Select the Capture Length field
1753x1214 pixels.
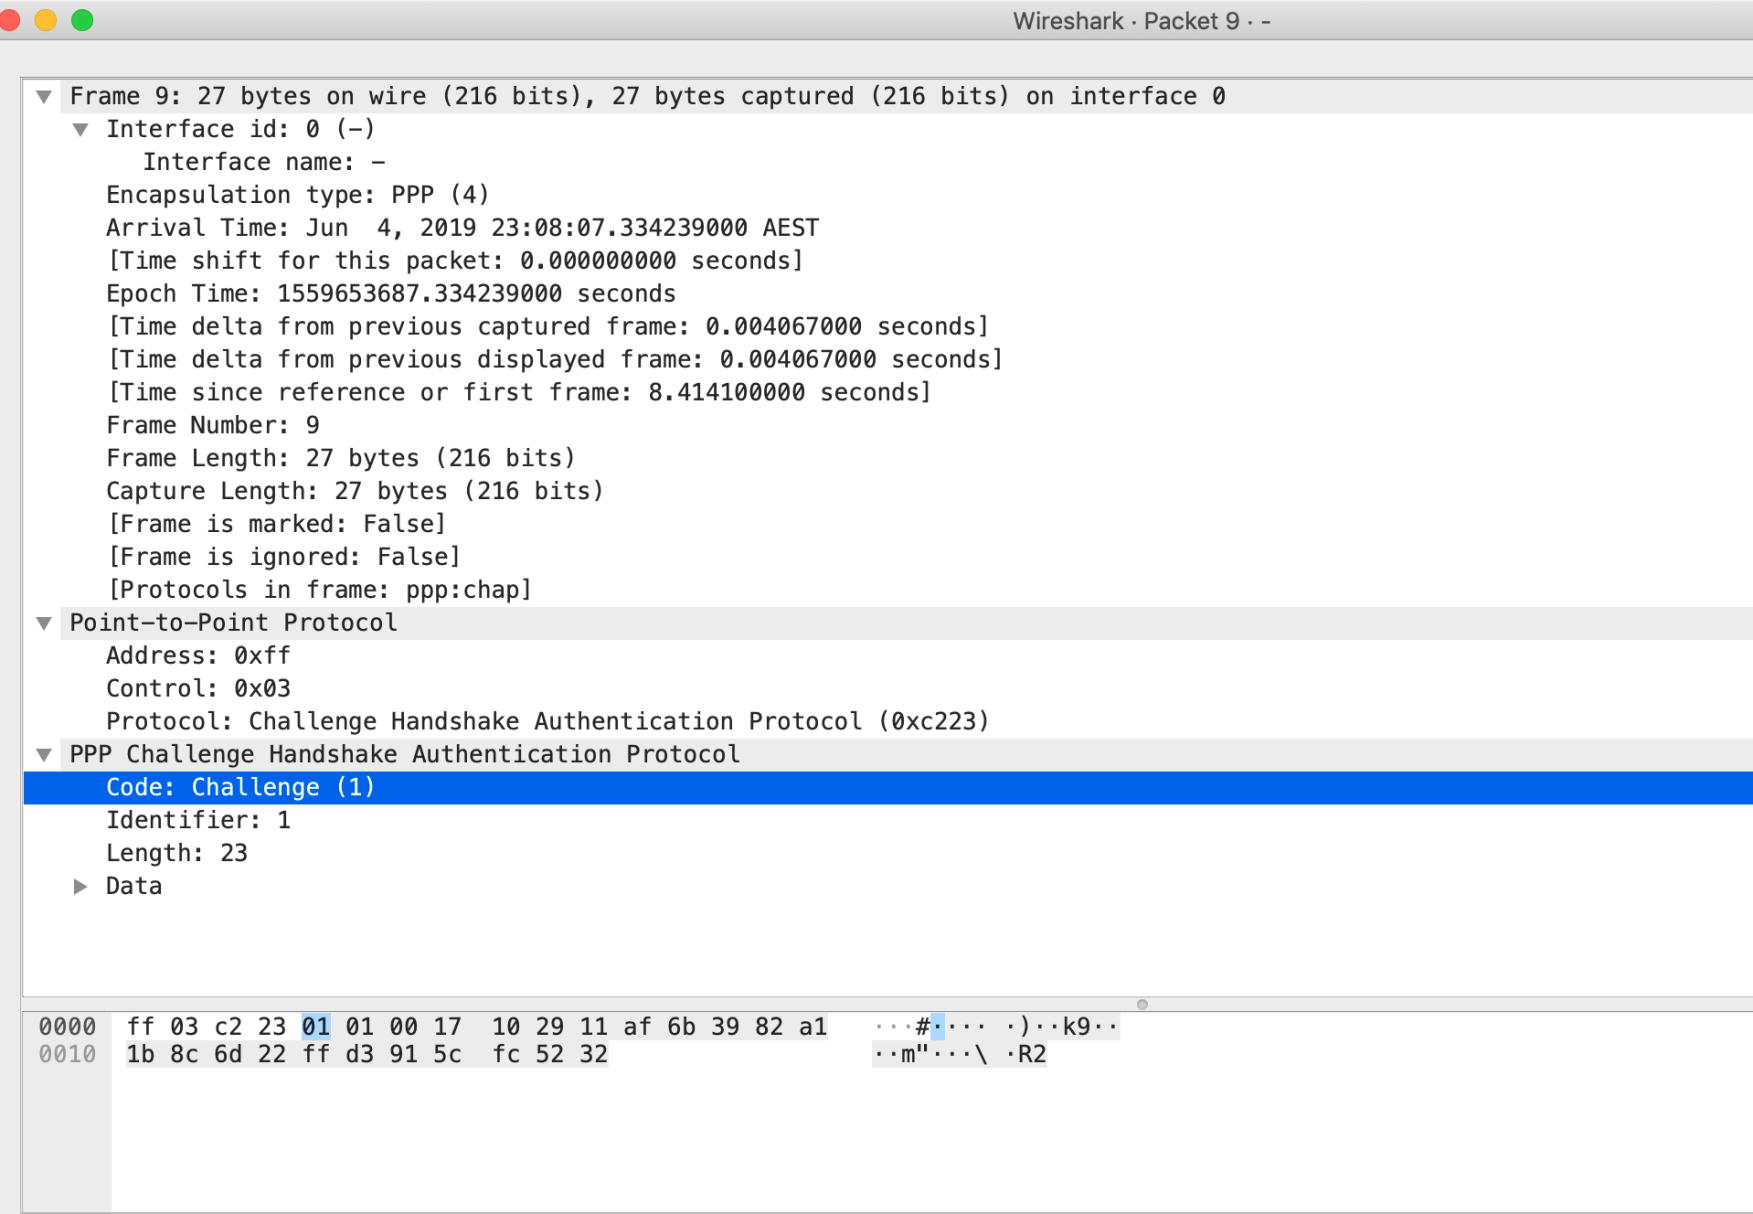[355, 490]
